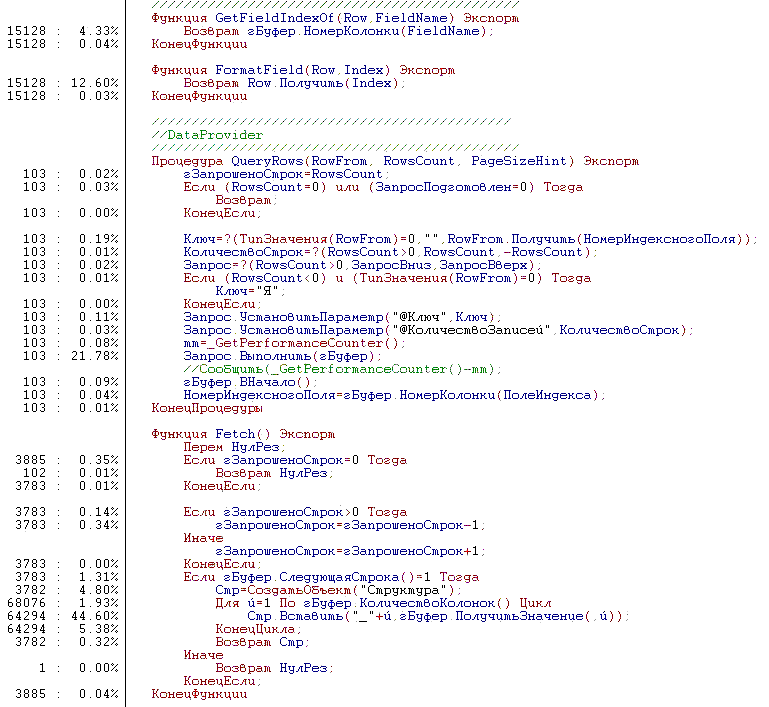769x707 pixels.
Task: Click the line гЗапрошеноСтрок=RowsCount
Action: click(x=283, y=174)
